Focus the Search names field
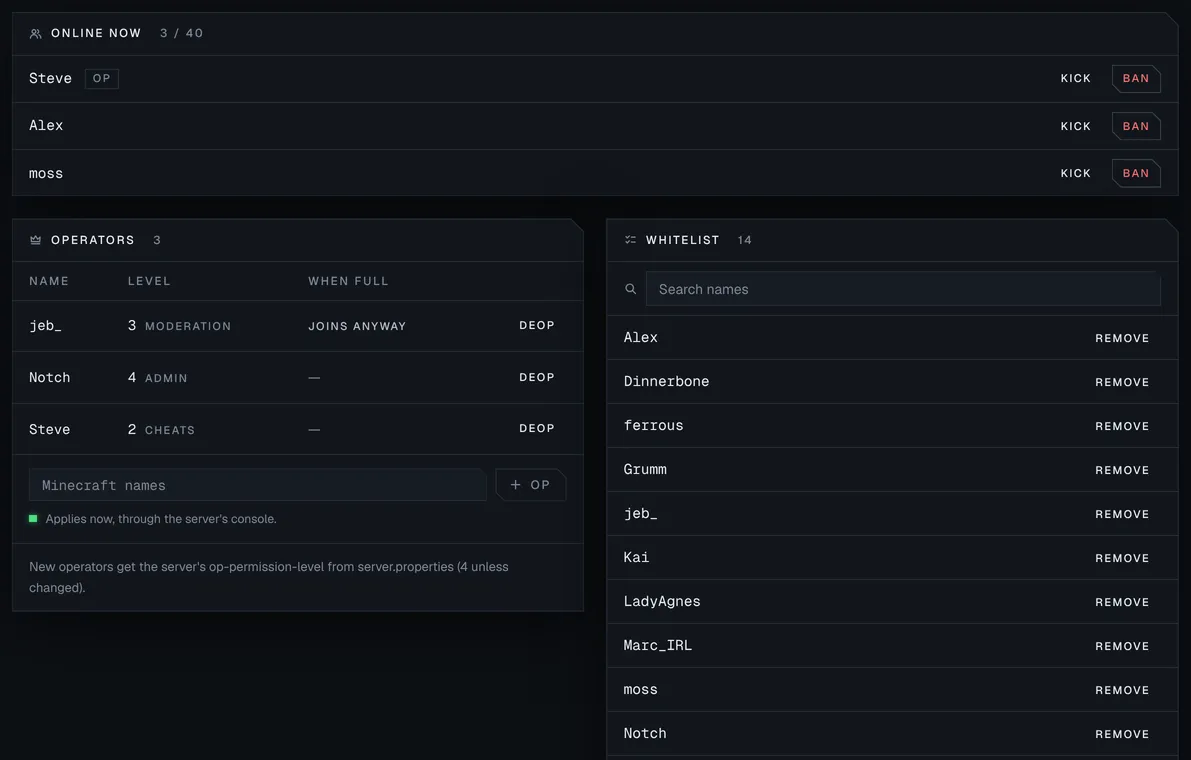Viewport: 1191px width, 760px height. click(903, 289)
